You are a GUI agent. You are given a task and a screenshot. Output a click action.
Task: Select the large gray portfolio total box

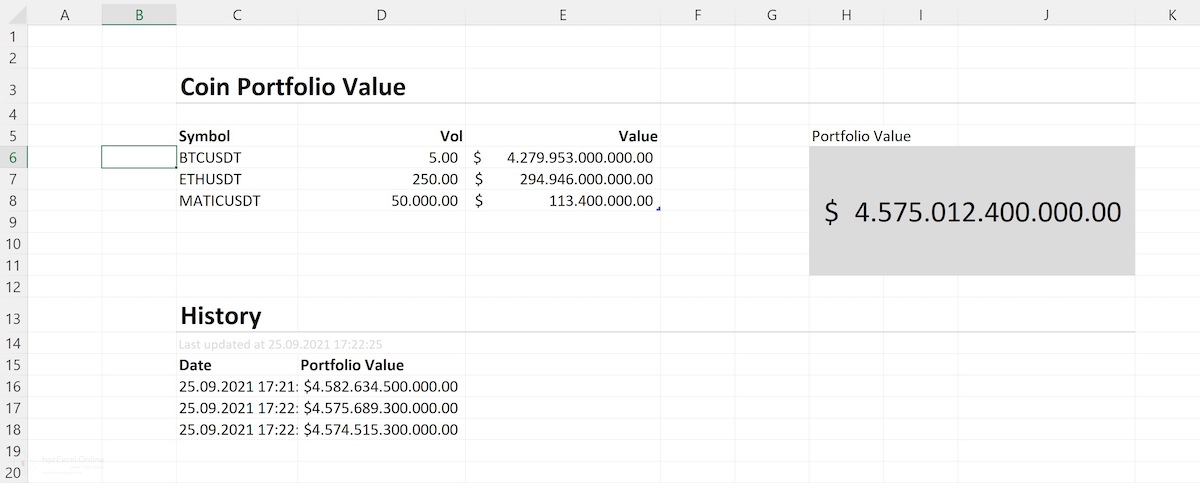point(971,211)
